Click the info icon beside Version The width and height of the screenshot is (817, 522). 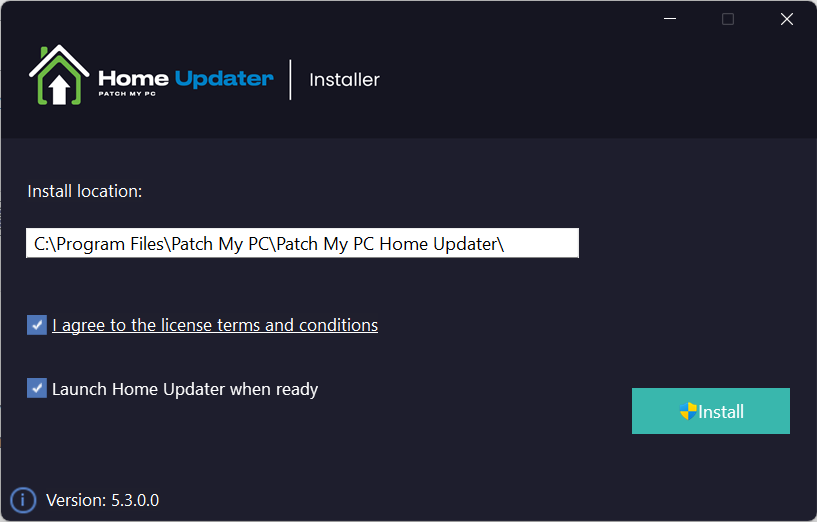tap(23, 500)
